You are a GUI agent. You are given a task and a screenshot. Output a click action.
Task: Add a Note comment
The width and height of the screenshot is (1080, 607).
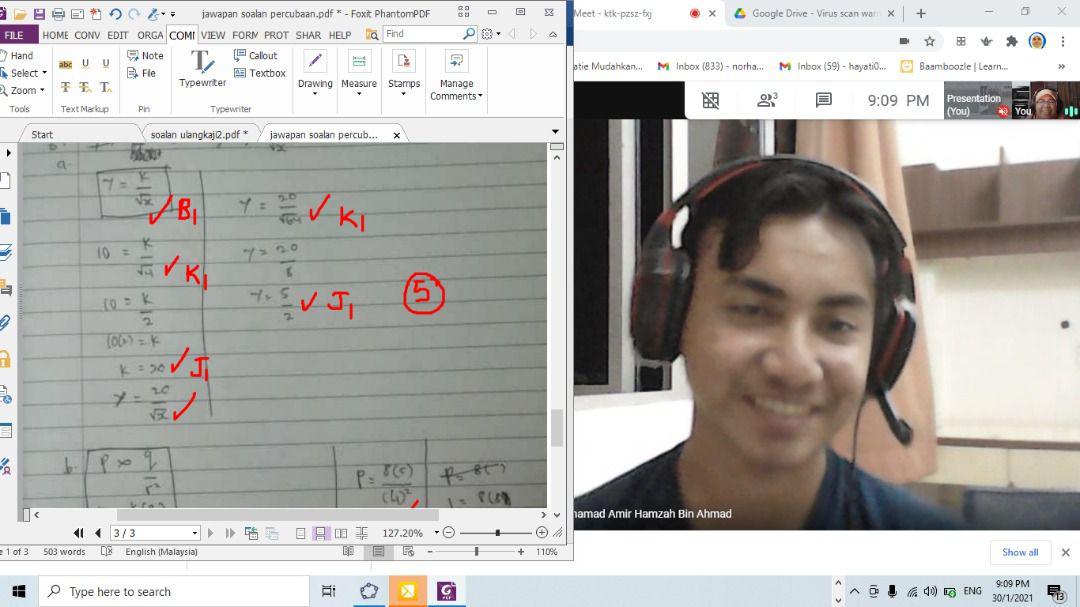click(145, 55)
